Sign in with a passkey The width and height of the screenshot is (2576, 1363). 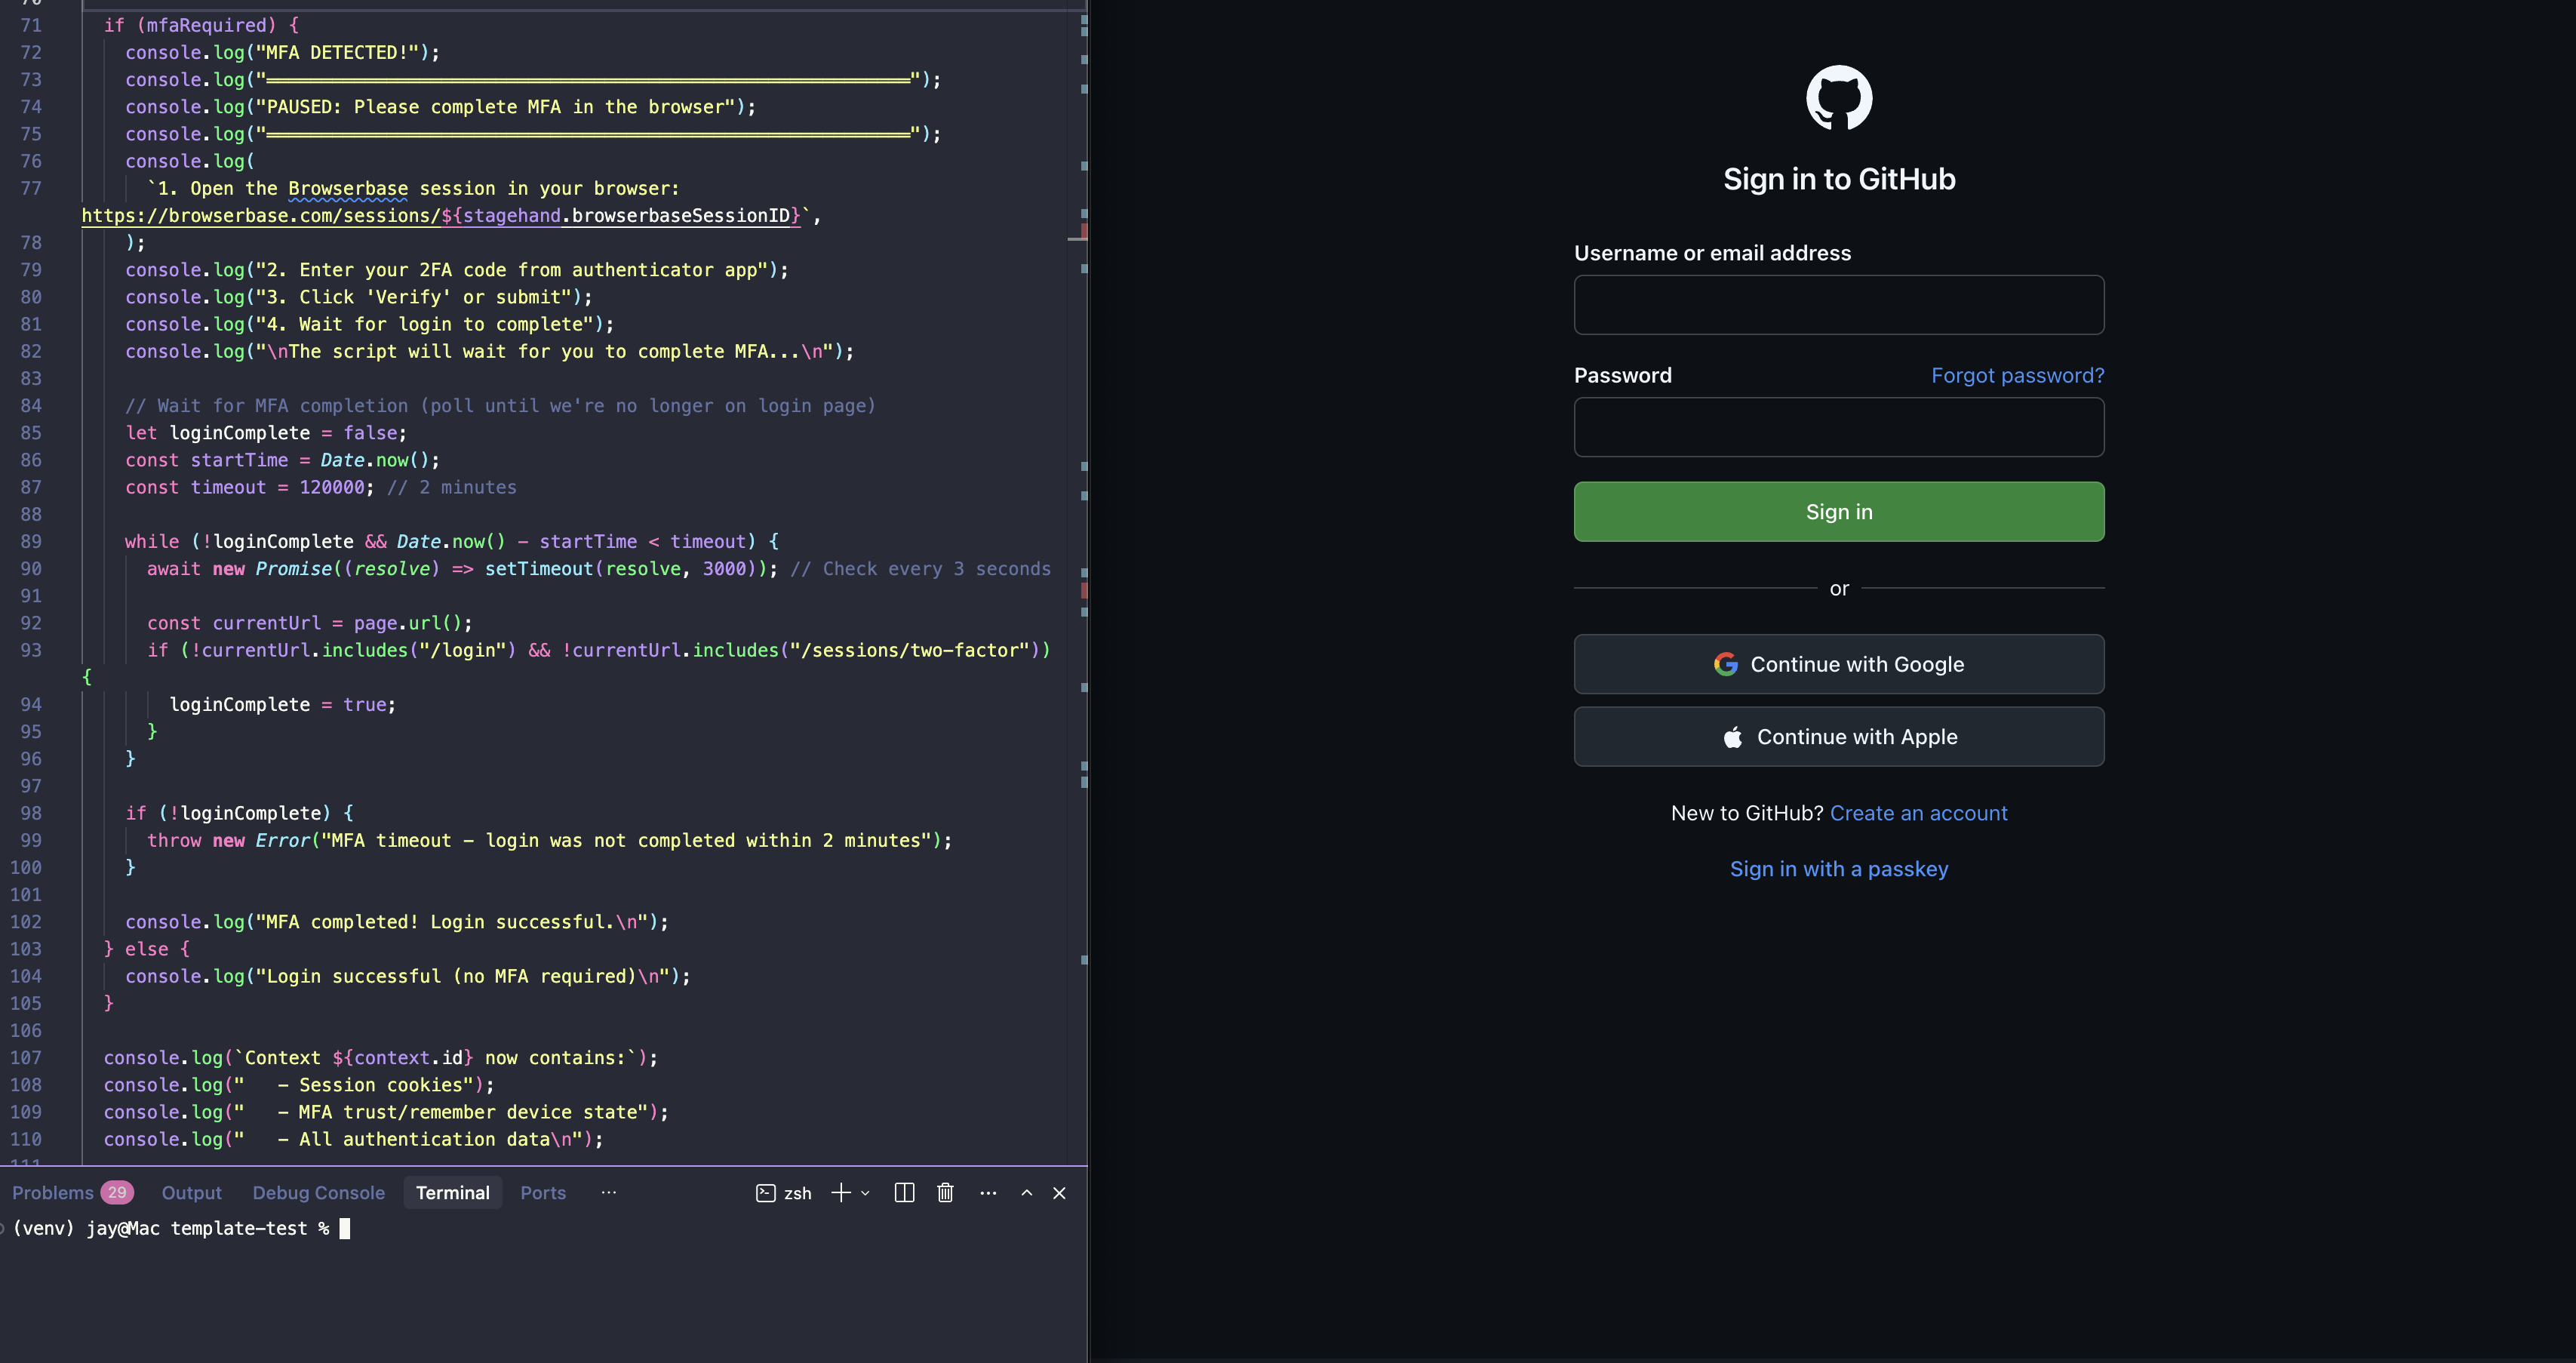pos(1839,868)
